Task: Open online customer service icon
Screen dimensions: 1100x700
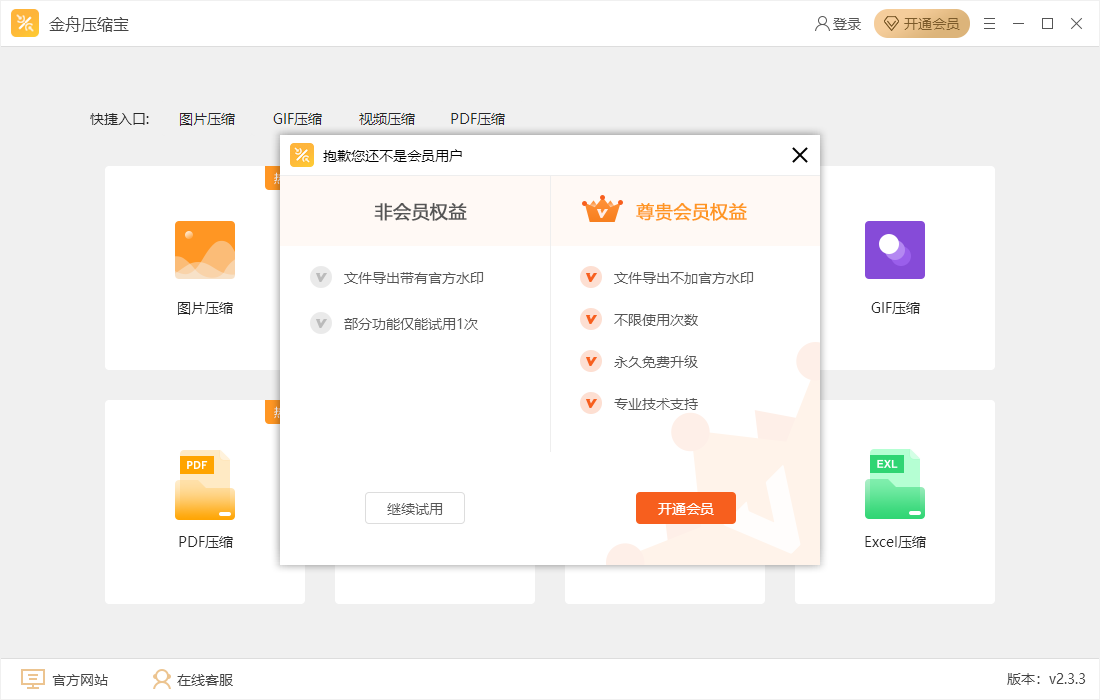Action: 161,680
